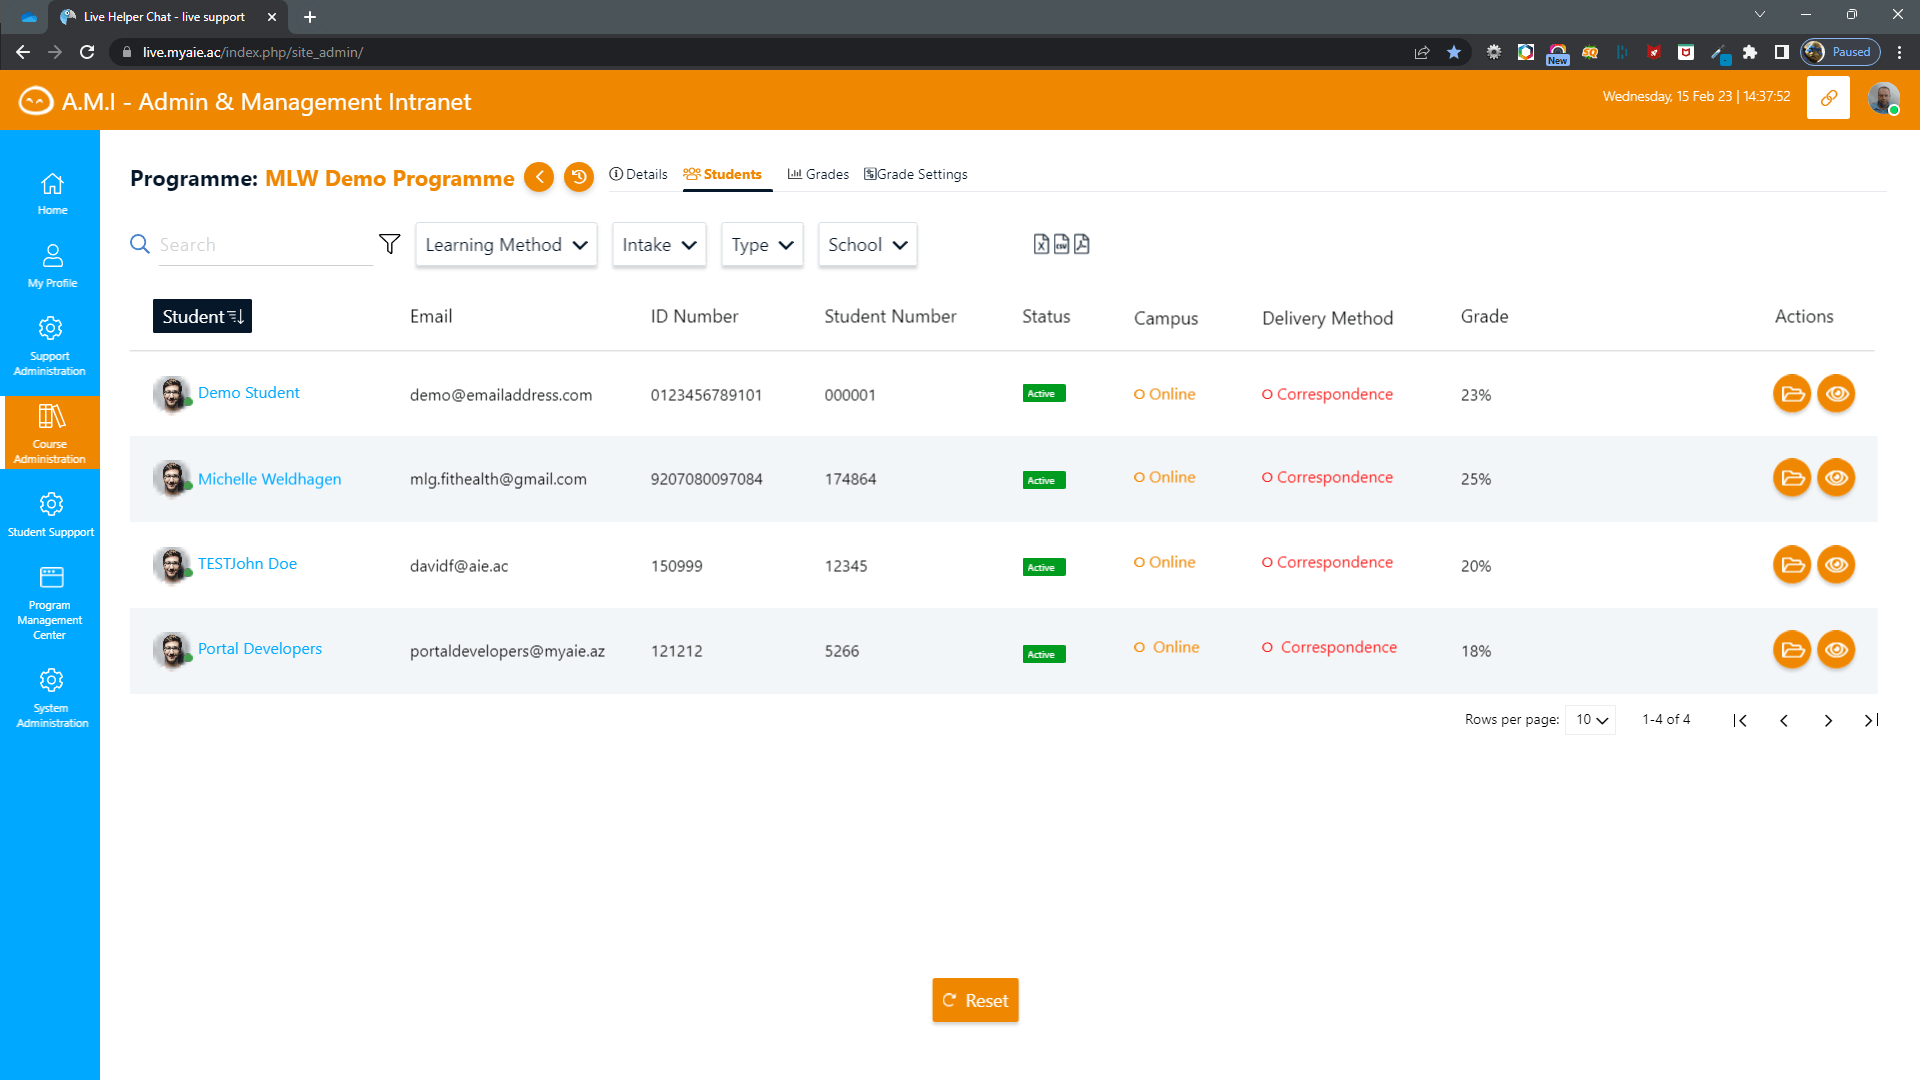
Task: Change rows per page dropdown
Action: [x=1590, y=720]
